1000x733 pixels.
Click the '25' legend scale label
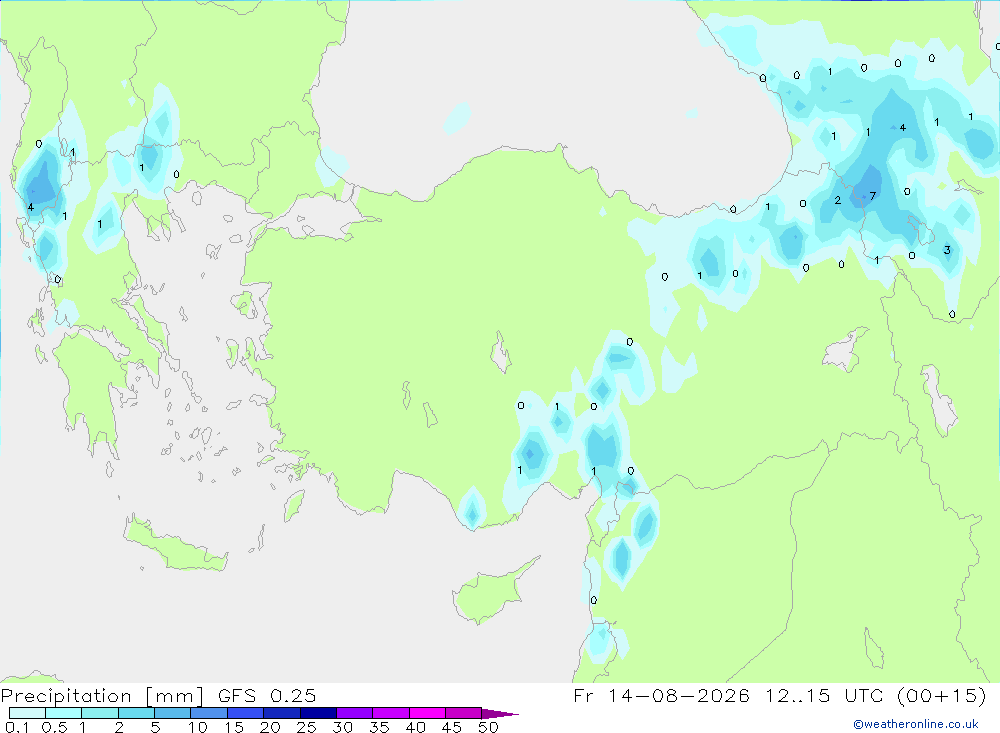[x=307, y=727]
